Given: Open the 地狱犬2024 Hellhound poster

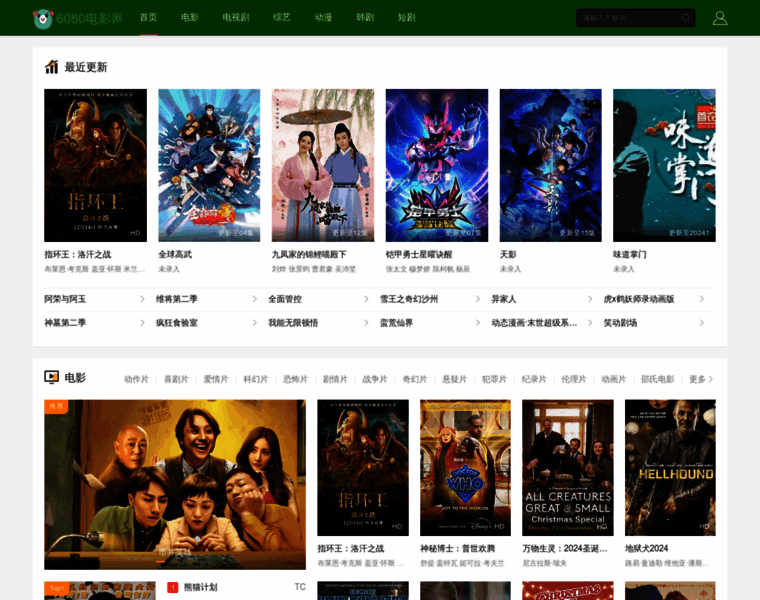Looking at the screenshot, I should (670, 468).
